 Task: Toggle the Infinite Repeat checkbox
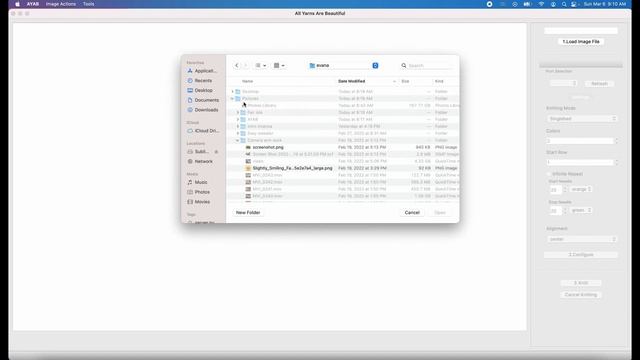point(549,174)
